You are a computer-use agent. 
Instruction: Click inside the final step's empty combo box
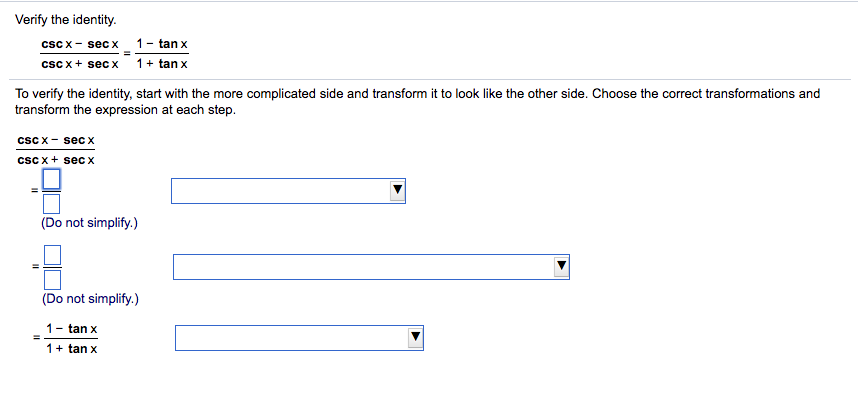pos(299,338)
